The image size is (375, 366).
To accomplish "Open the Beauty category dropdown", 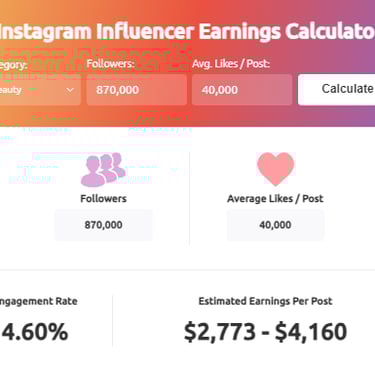I will tap(40, 90).
